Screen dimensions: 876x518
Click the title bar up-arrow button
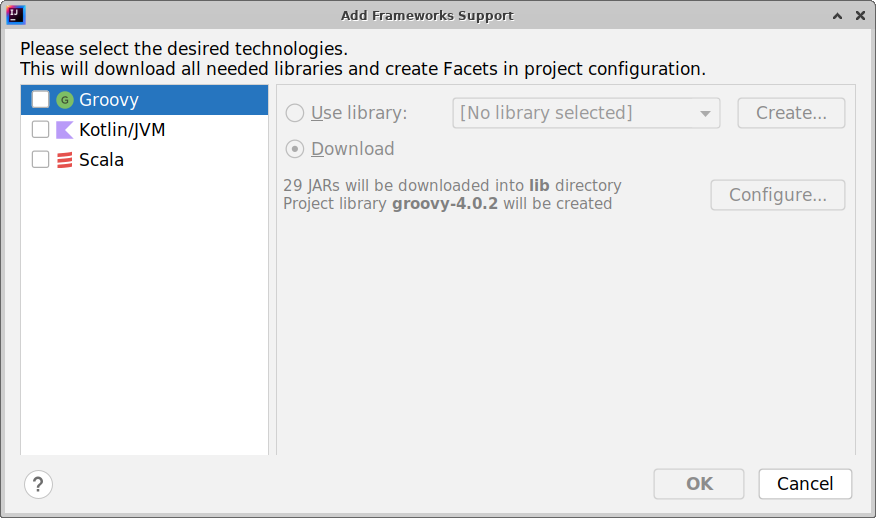point(836,15)
